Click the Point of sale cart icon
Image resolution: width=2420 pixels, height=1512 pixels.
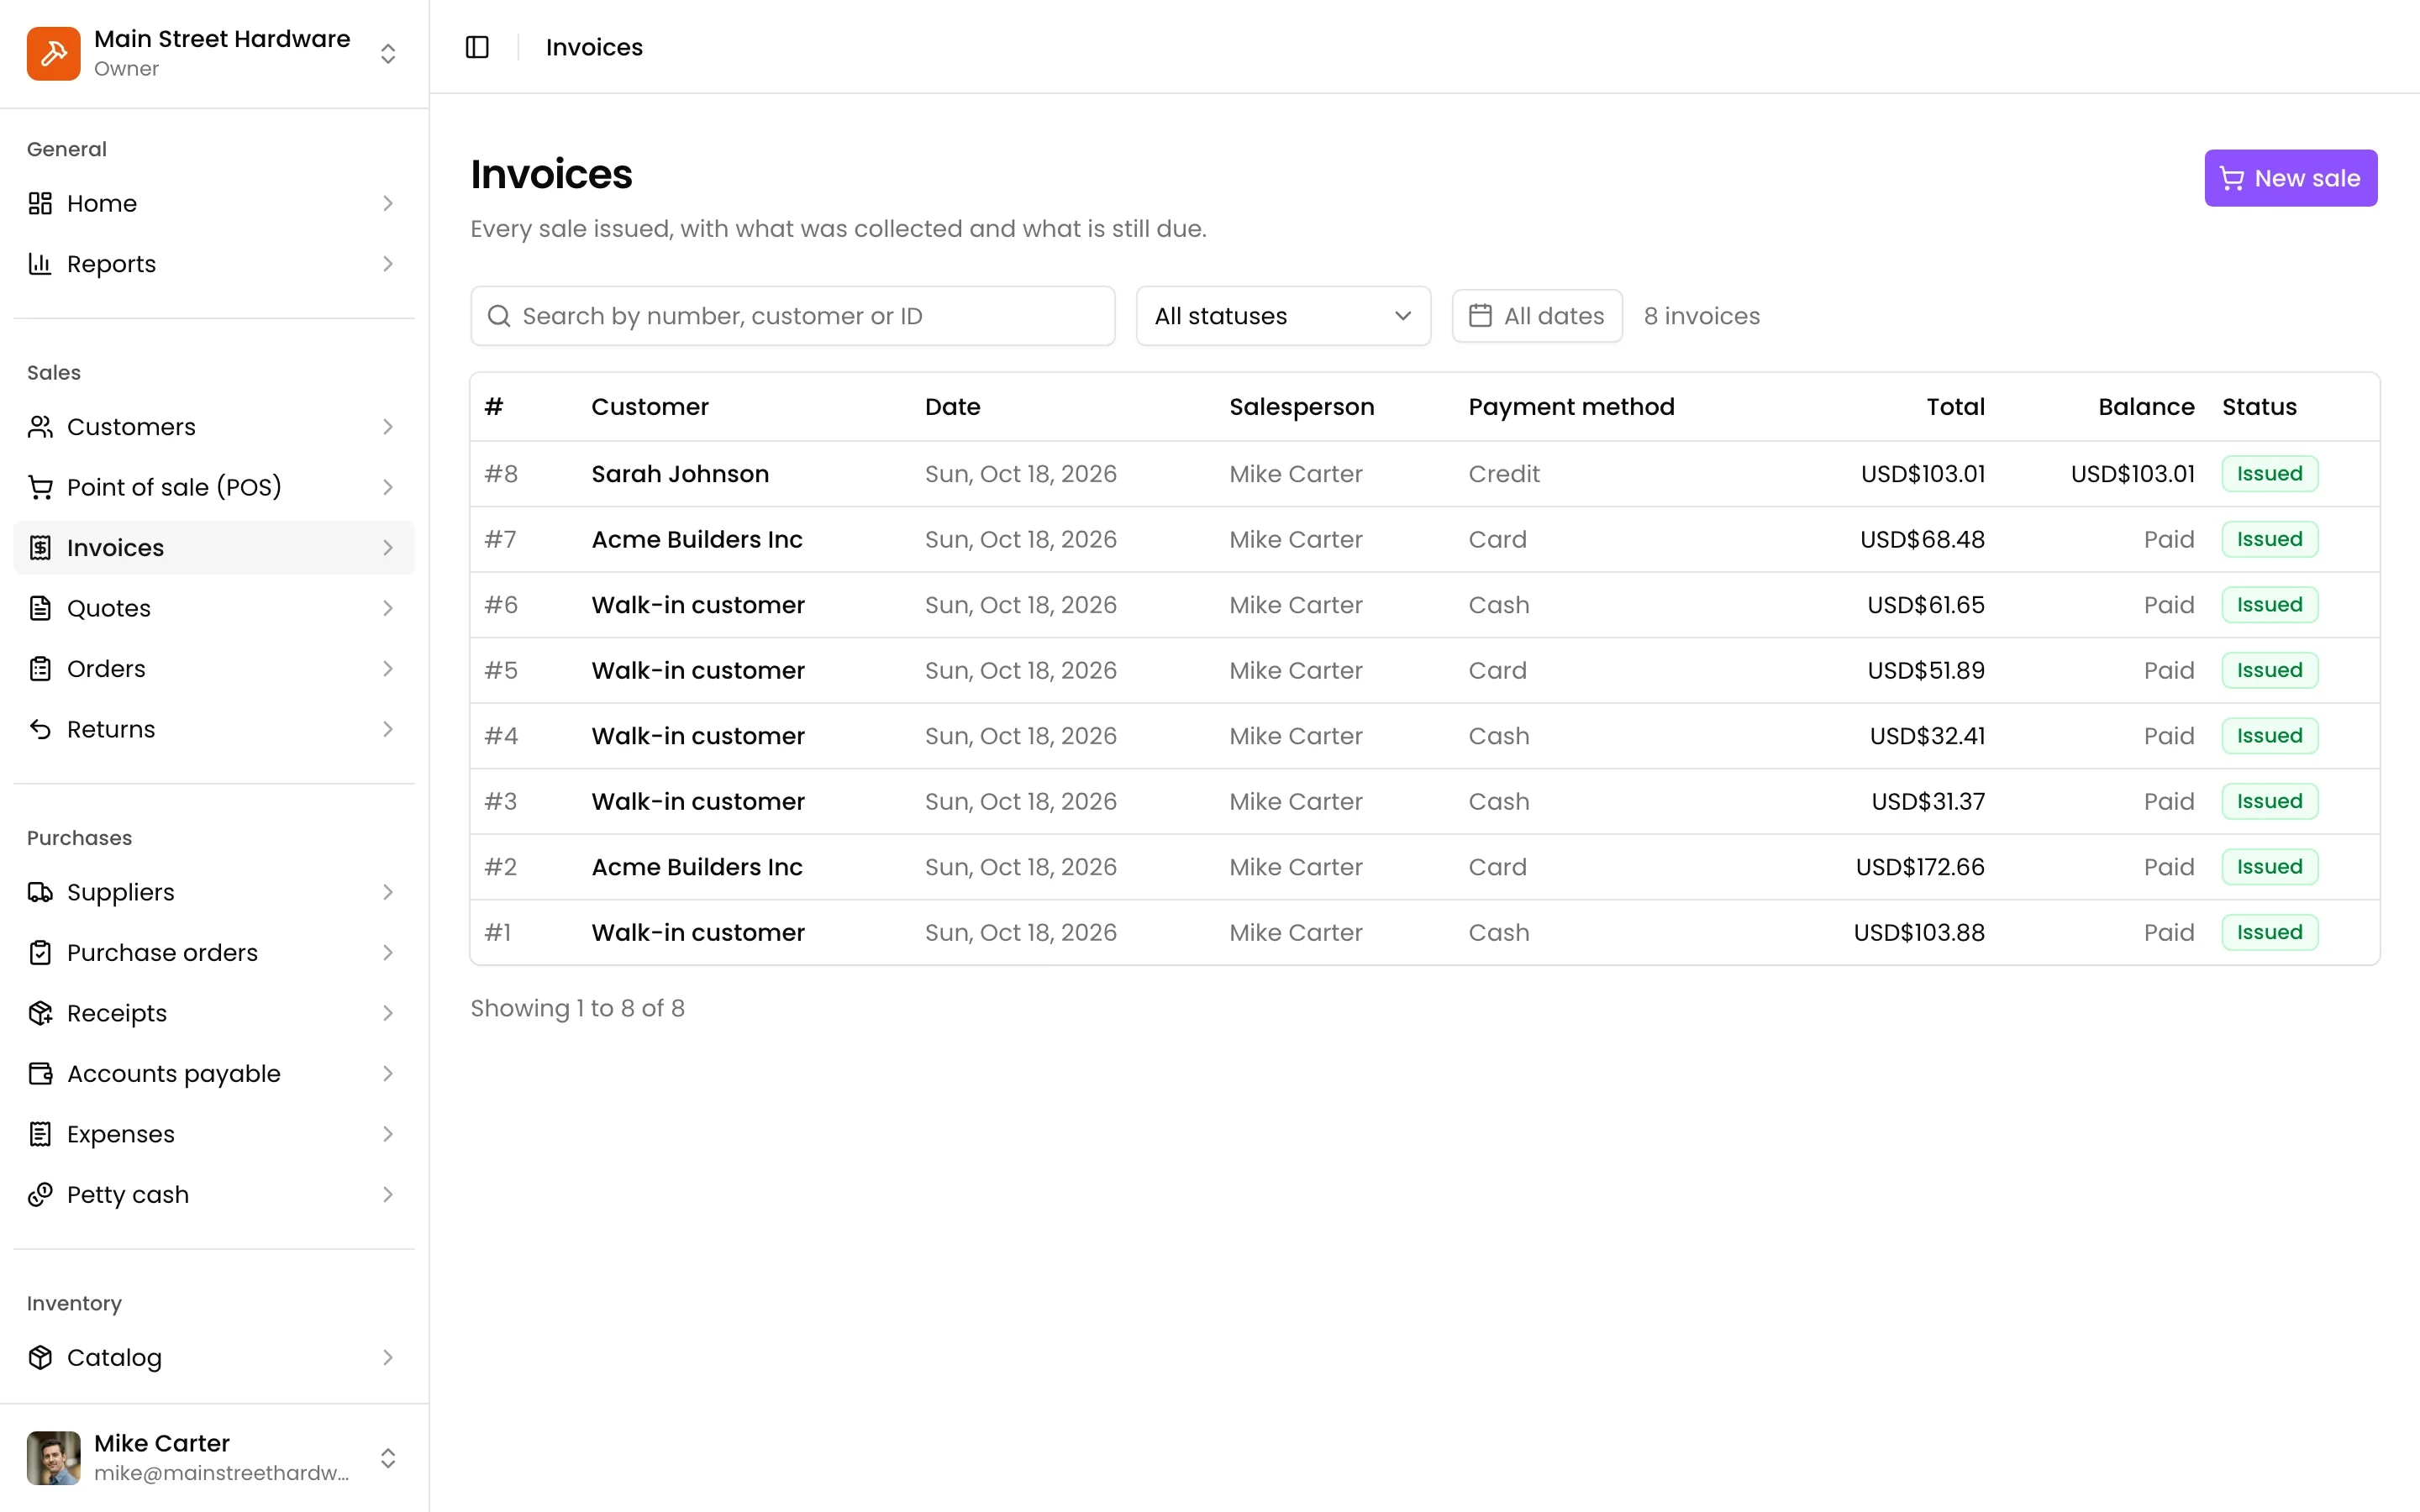(40, 487)
